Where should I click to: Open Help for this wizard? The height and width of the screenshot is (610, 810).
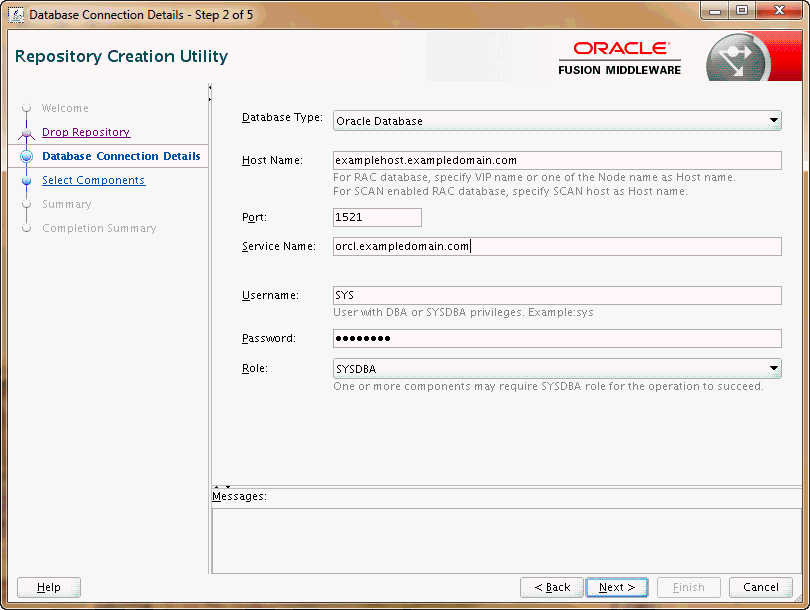pyautogui.click(x=49, y=587)
